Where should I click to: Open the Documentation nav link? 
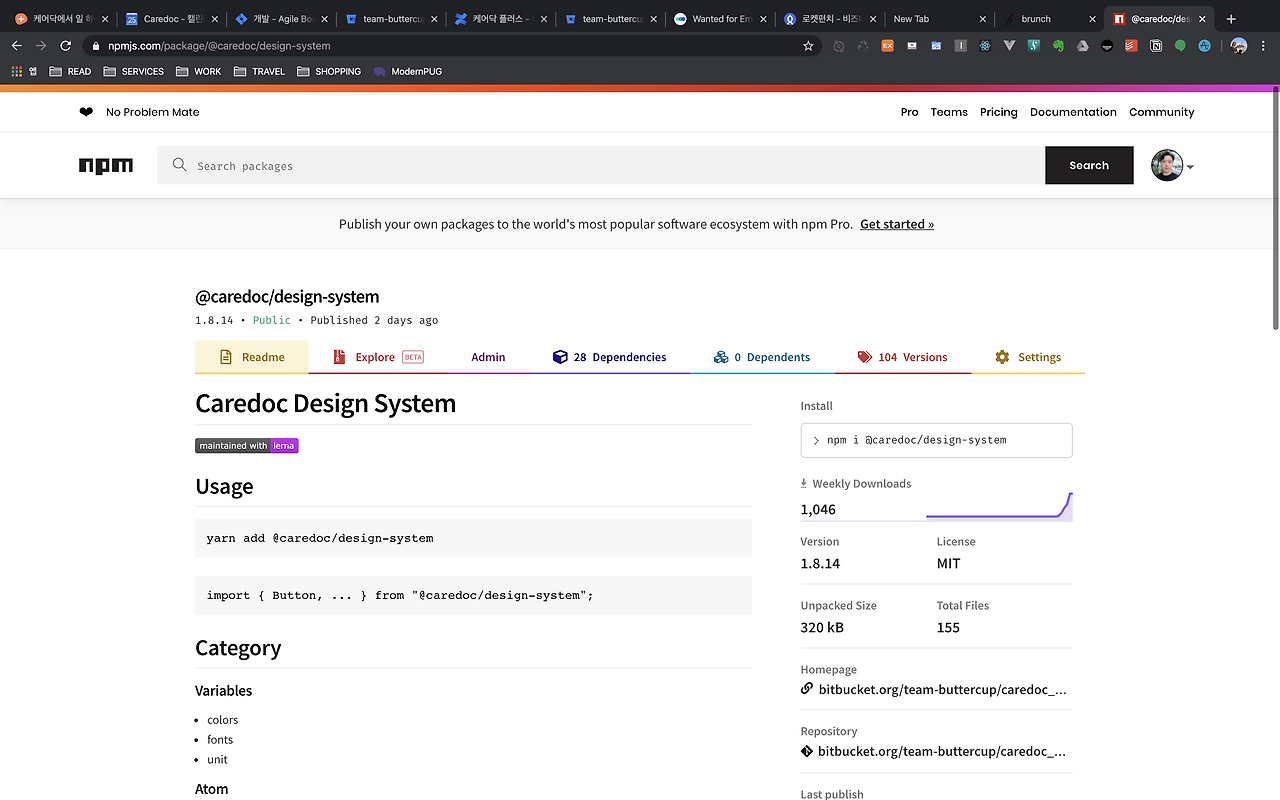pyautogui.click(x=1073, y=112)
